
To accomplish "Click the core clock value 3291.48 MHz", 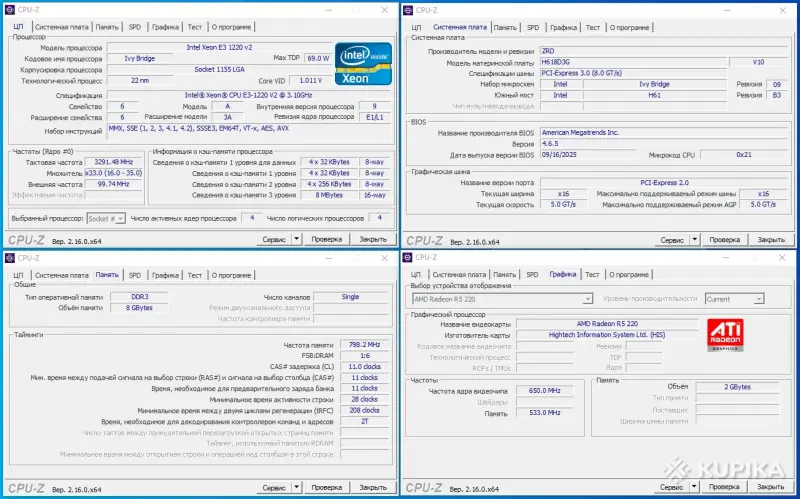I will 113,162.
